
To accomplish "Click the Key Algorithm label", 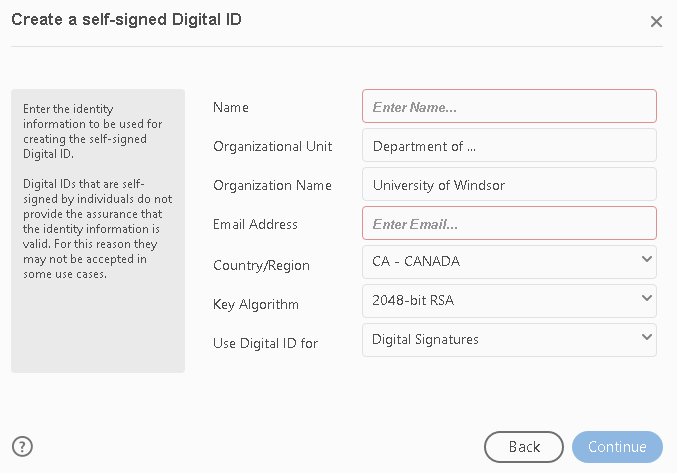I will 256,304.
